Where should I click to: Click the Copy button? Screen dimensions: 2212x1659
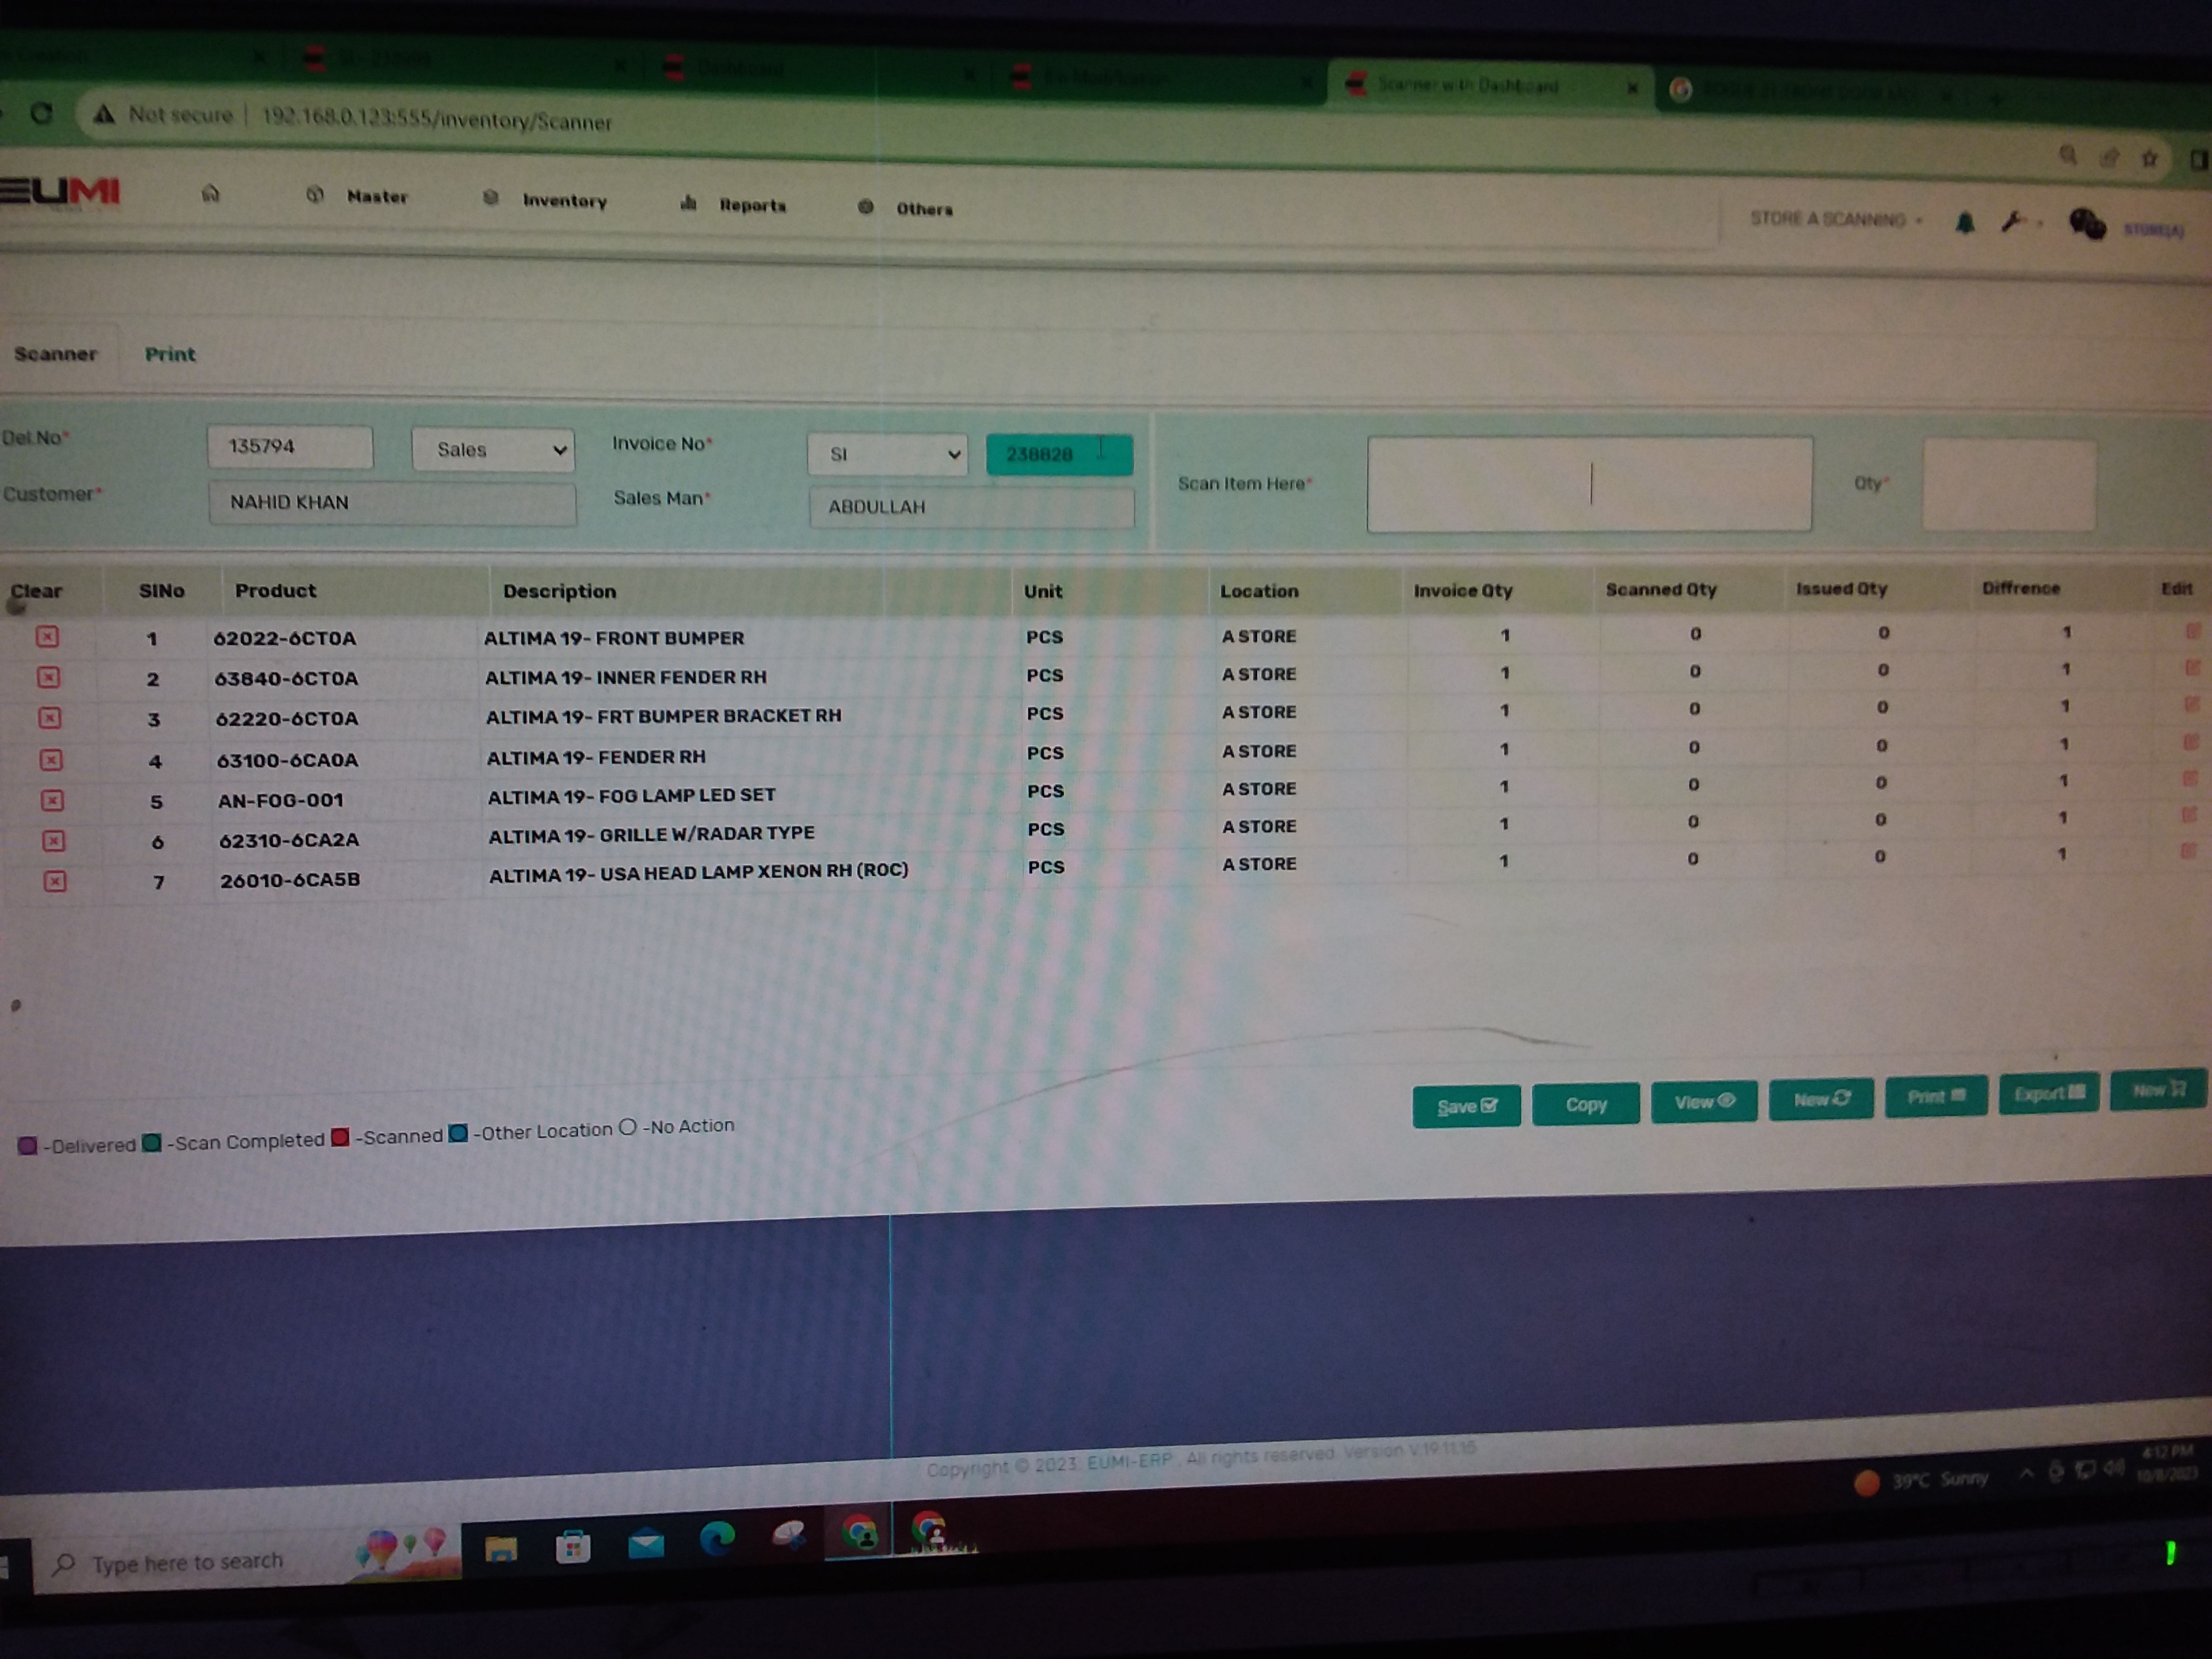pyautogui.click(x=1586, y=1104)
